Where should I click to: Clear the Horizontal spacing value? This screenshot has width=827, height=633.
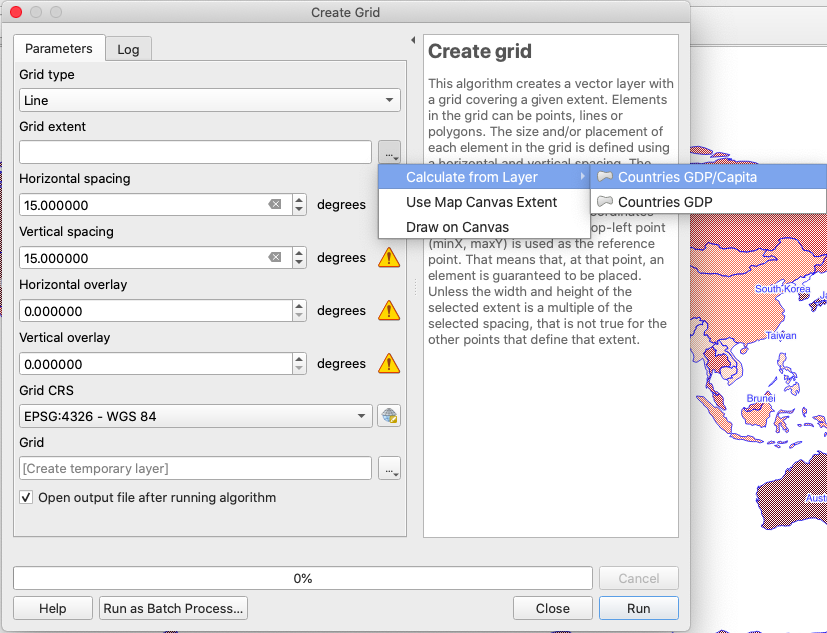pos(275,205)
